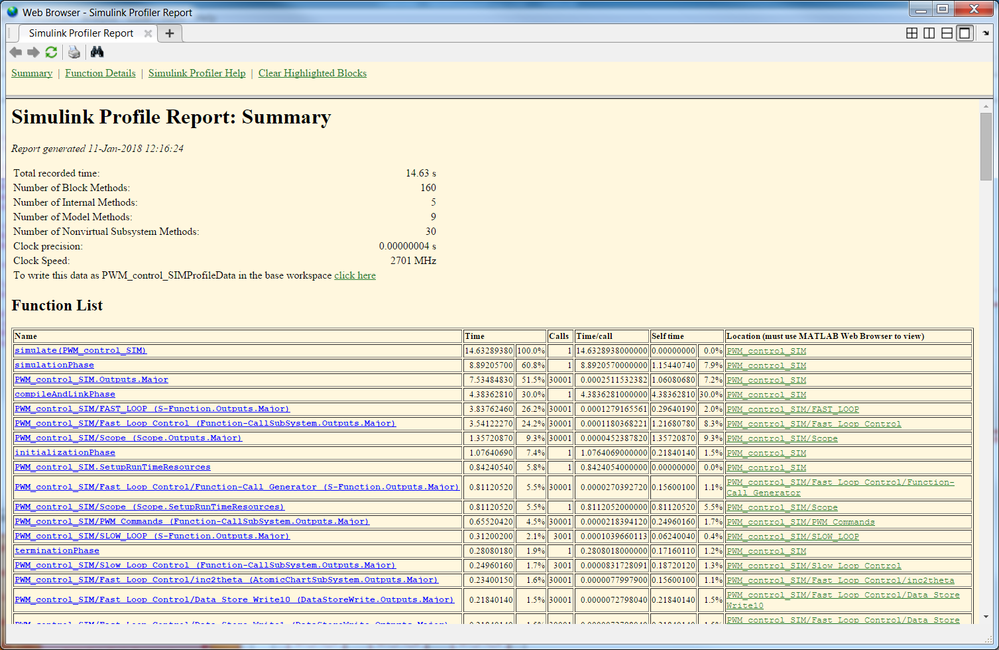The width and height of the screenshot is (999, 650).
Task: Open the Data_Store_Write10 DataStoreWrite Outputs.Major link
Action: pyautogui.click(x=234, y=600)
